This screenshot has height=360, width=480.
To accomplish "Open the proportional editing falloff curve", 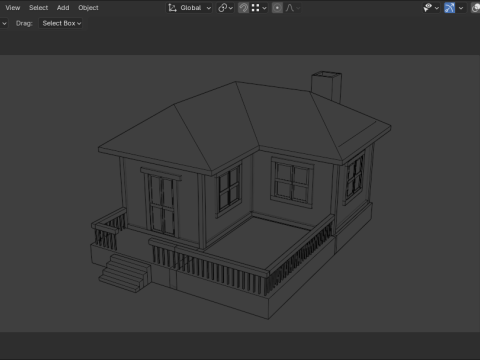I will click(293, 8).
